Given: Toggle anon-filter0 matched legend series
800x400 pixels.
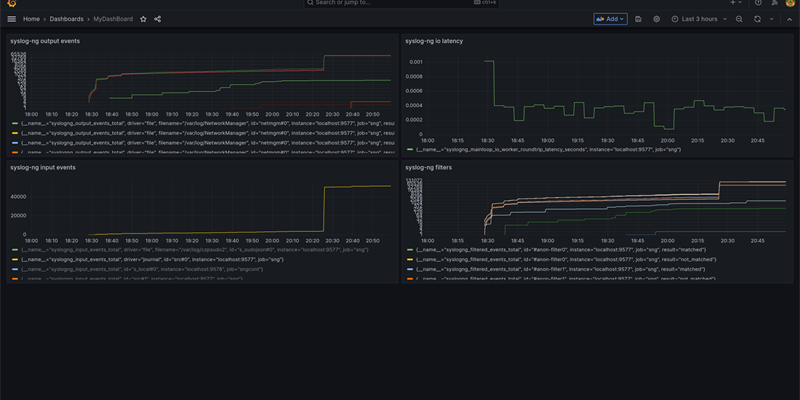Looking at the screenshot, I should [561, 250].
